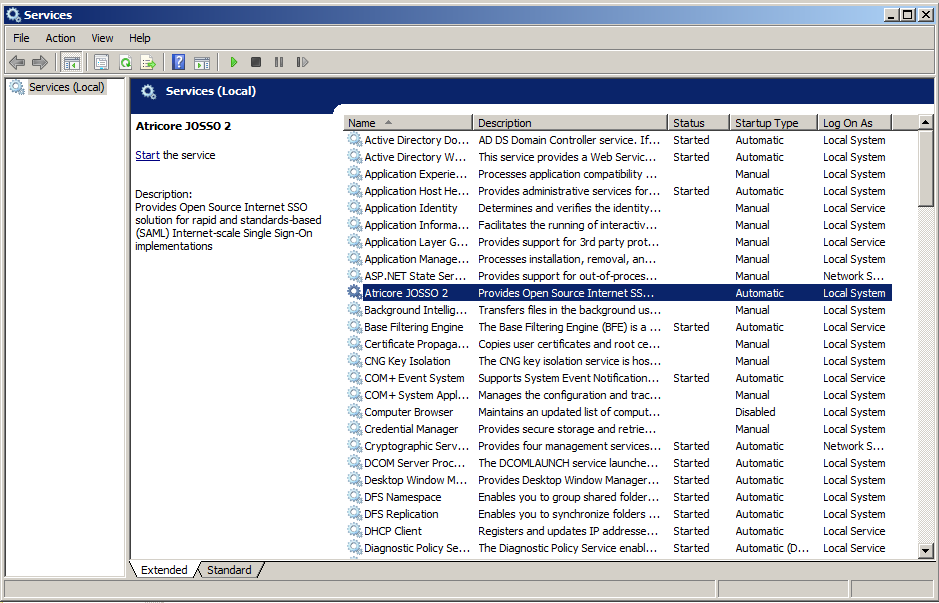Select the Diagnostic Policy Se… service name

(417, 547)
